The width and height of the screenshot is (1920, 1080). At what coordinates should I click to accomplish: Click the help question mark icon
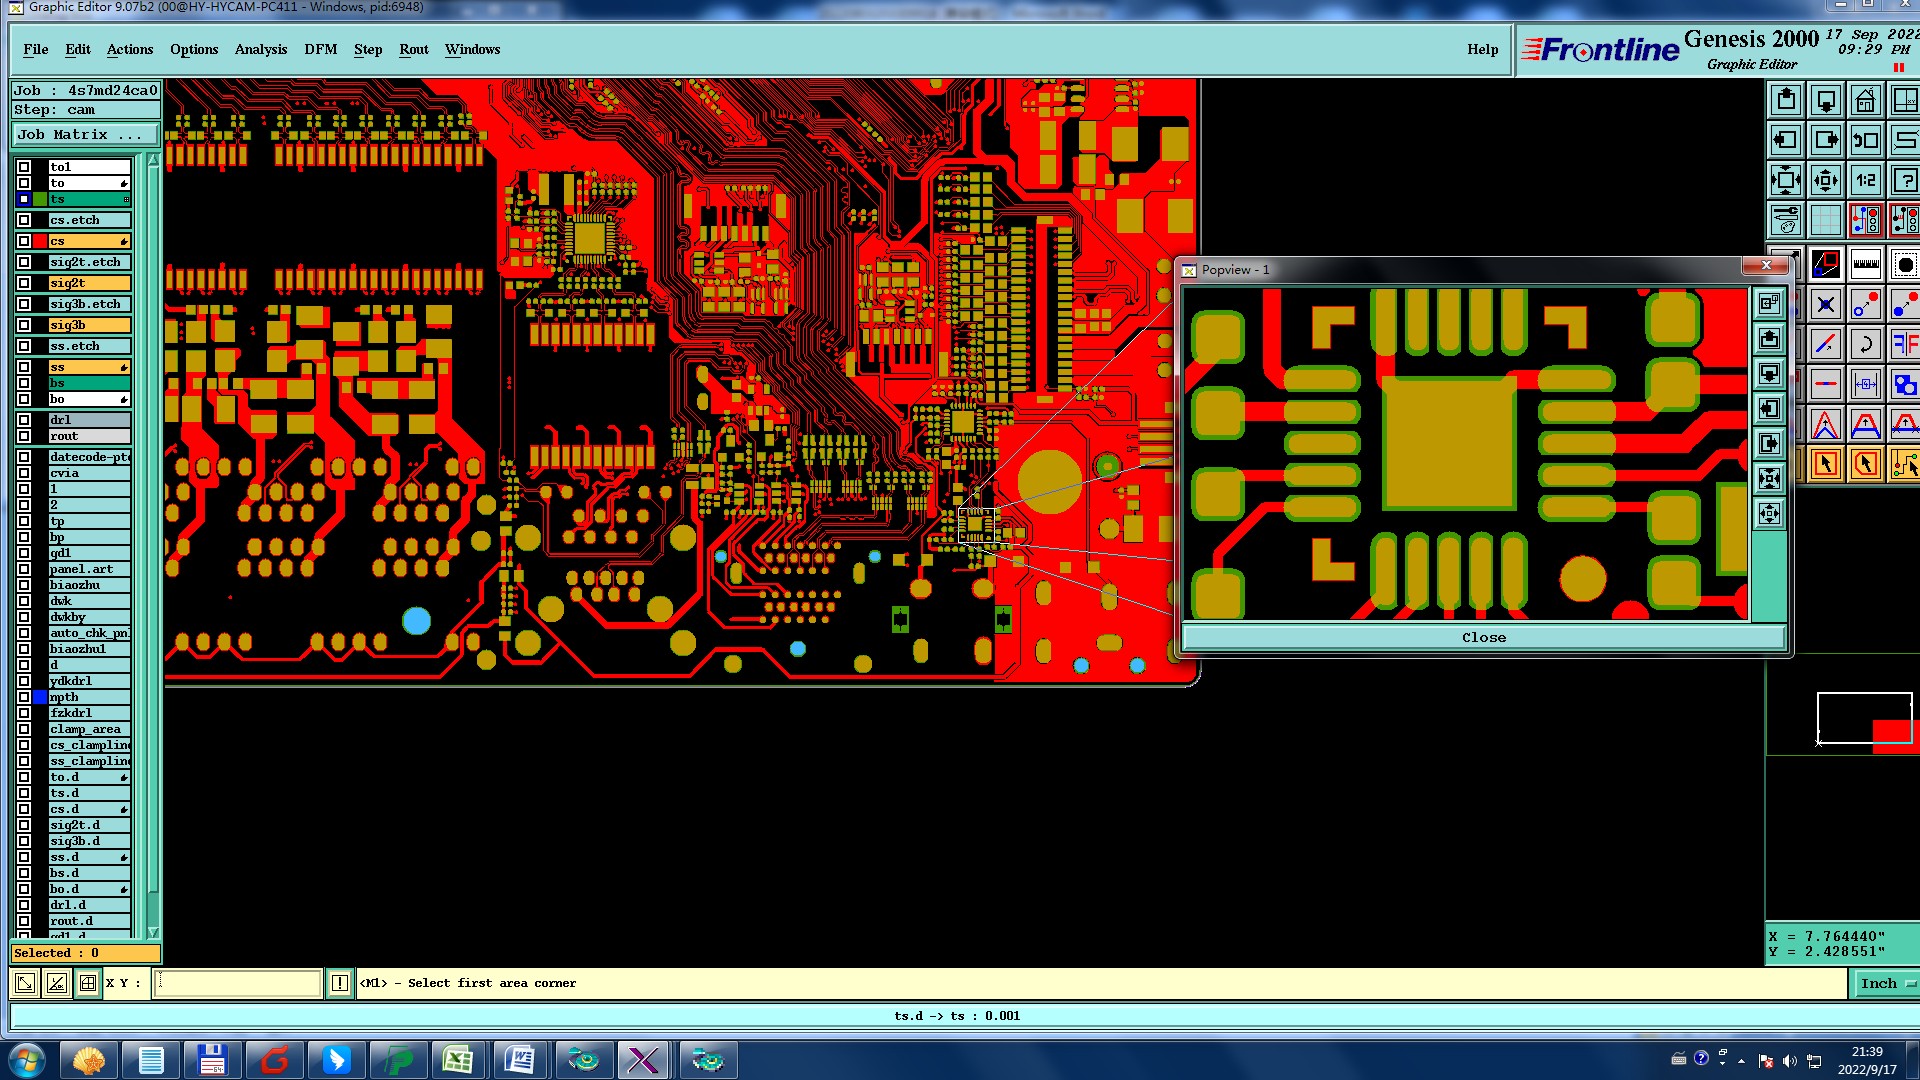pos(1904,181)
